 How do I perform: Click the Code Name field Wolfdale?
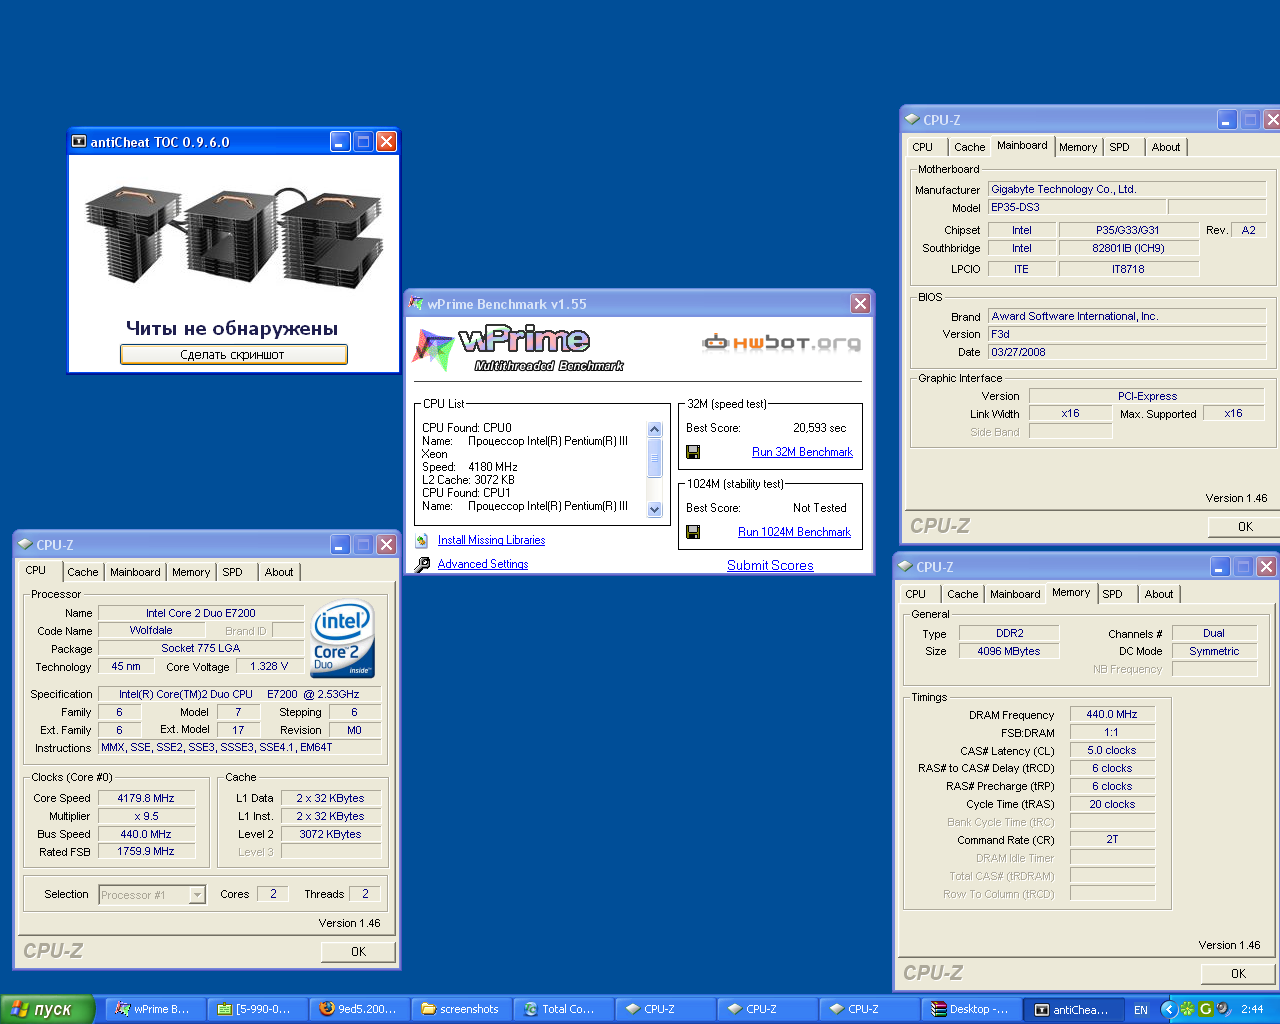click(x=151, y=630)
